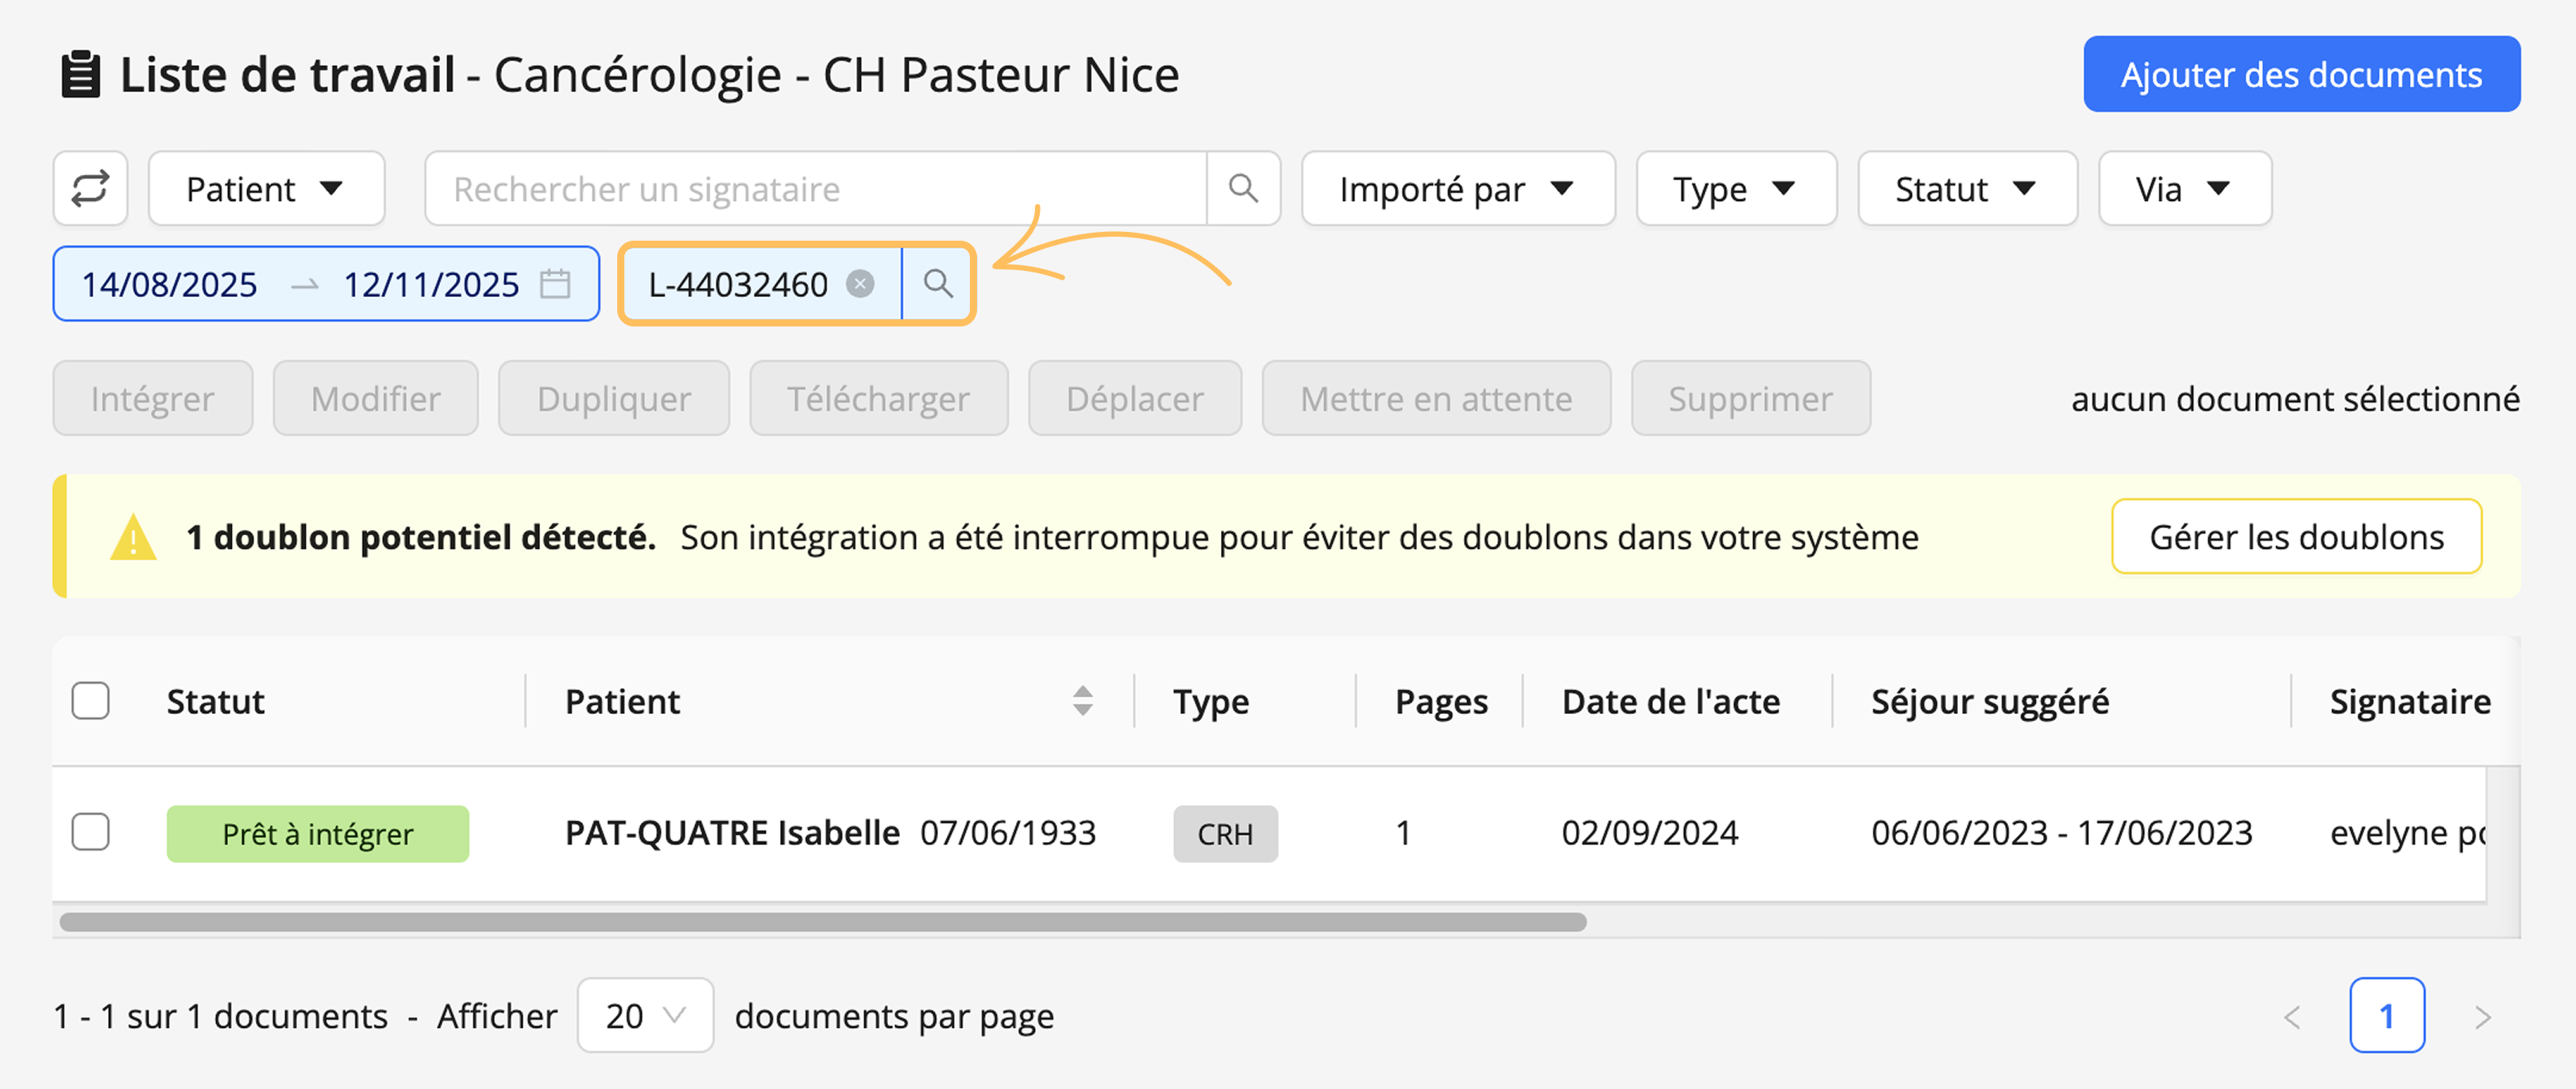Click the Ajouter des documents button
The height and width of the screenshot is (1089, 2576).
coord(2302,74)
